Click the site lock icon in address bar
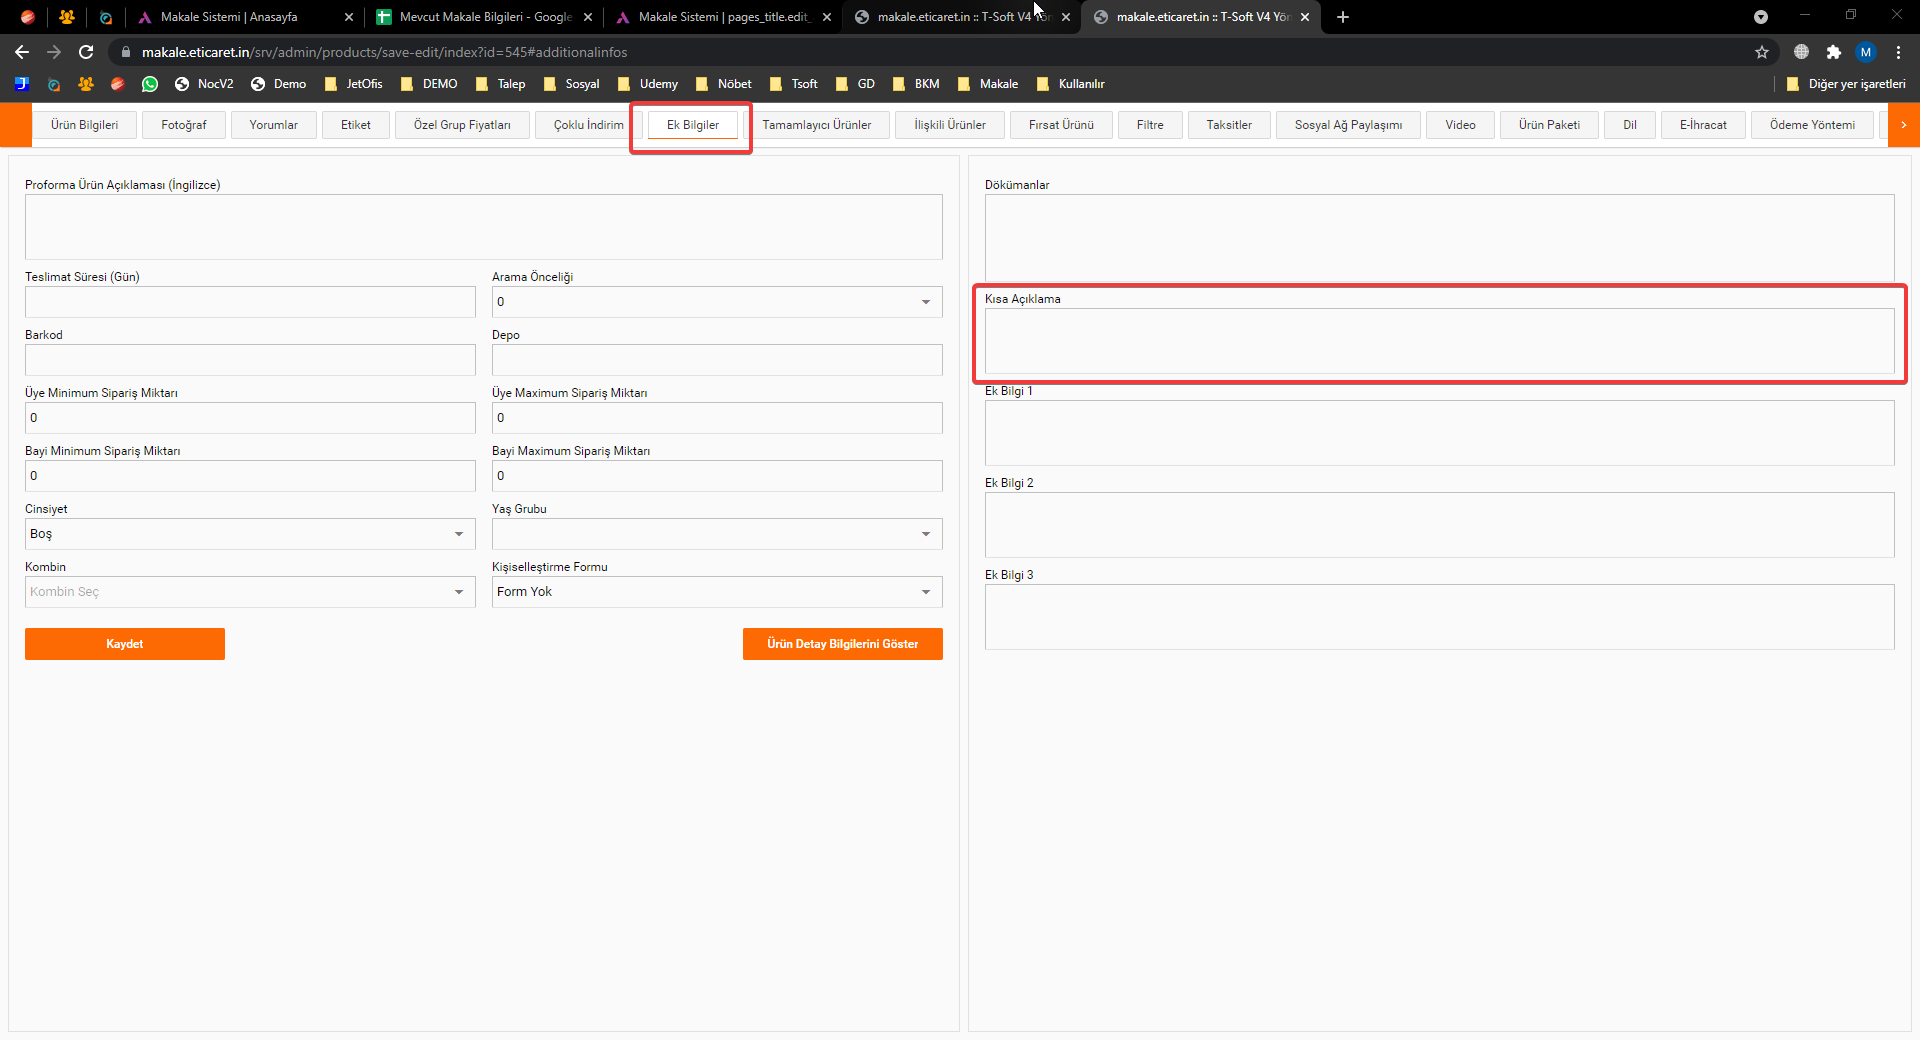This screenshot has height=1040, width=1920. pyautogui.click(x=125, y=52)
